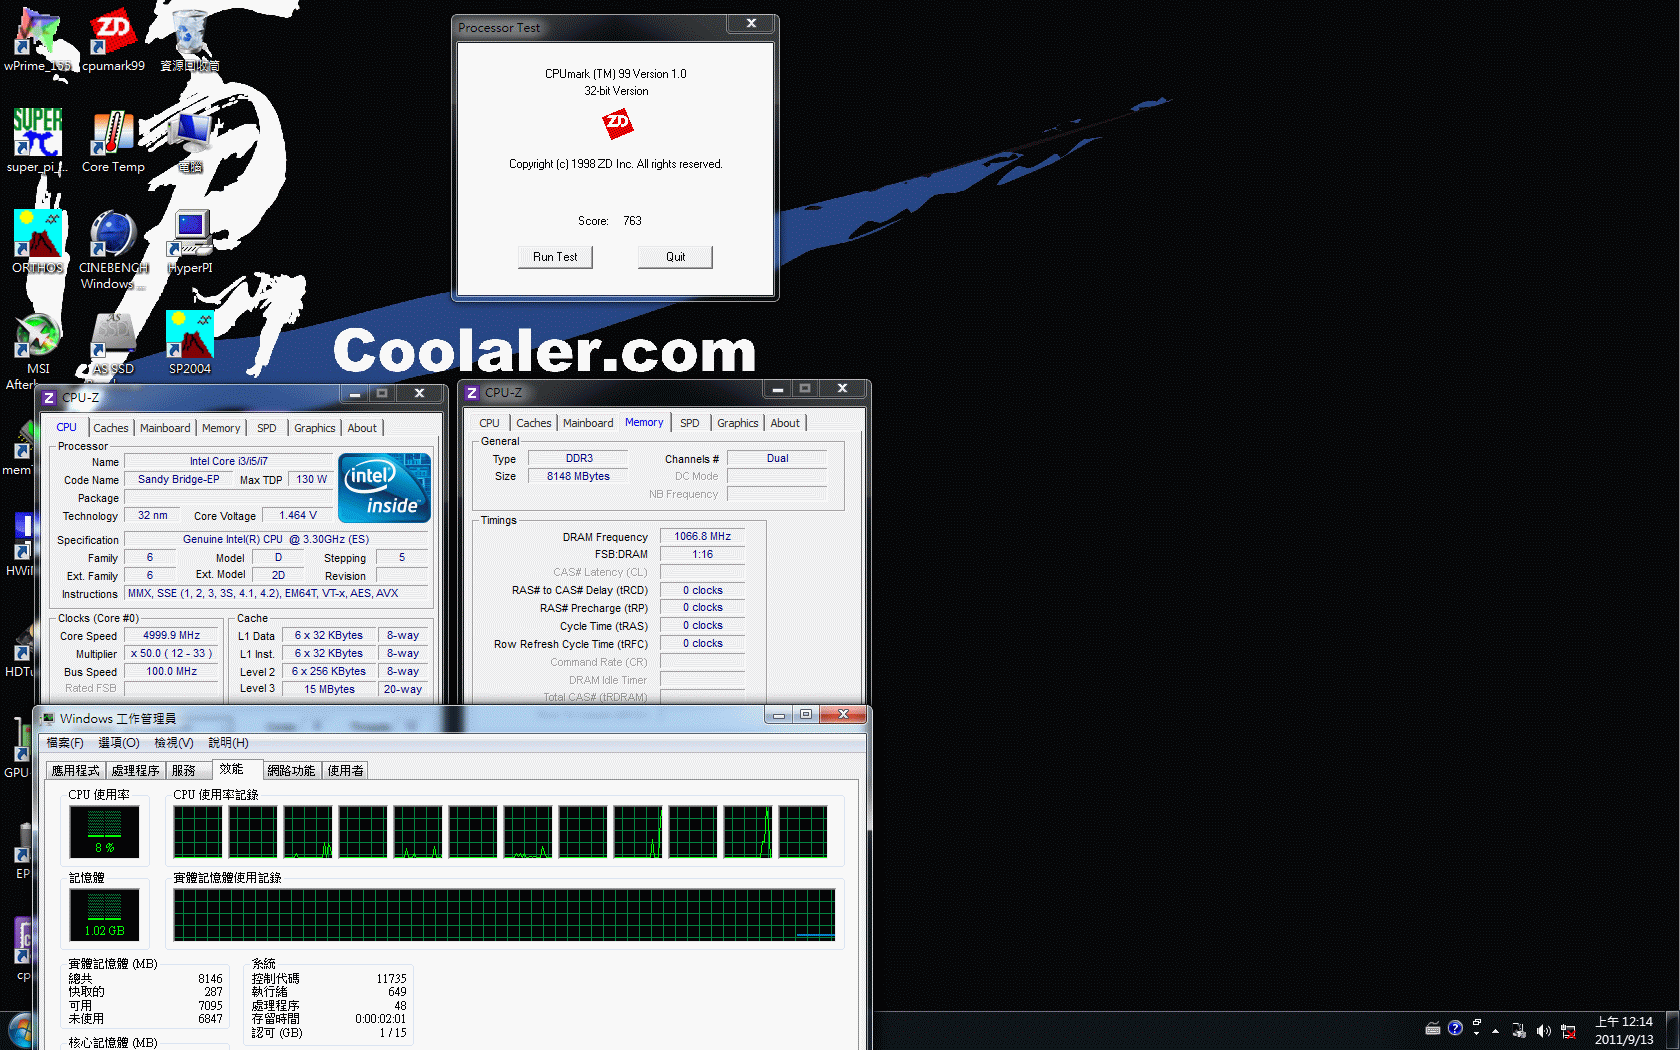Viewport: 1680px width, 1050px height.
Task: Click the CPU-Z Z logo in left window title
Action: coord(49,398)
